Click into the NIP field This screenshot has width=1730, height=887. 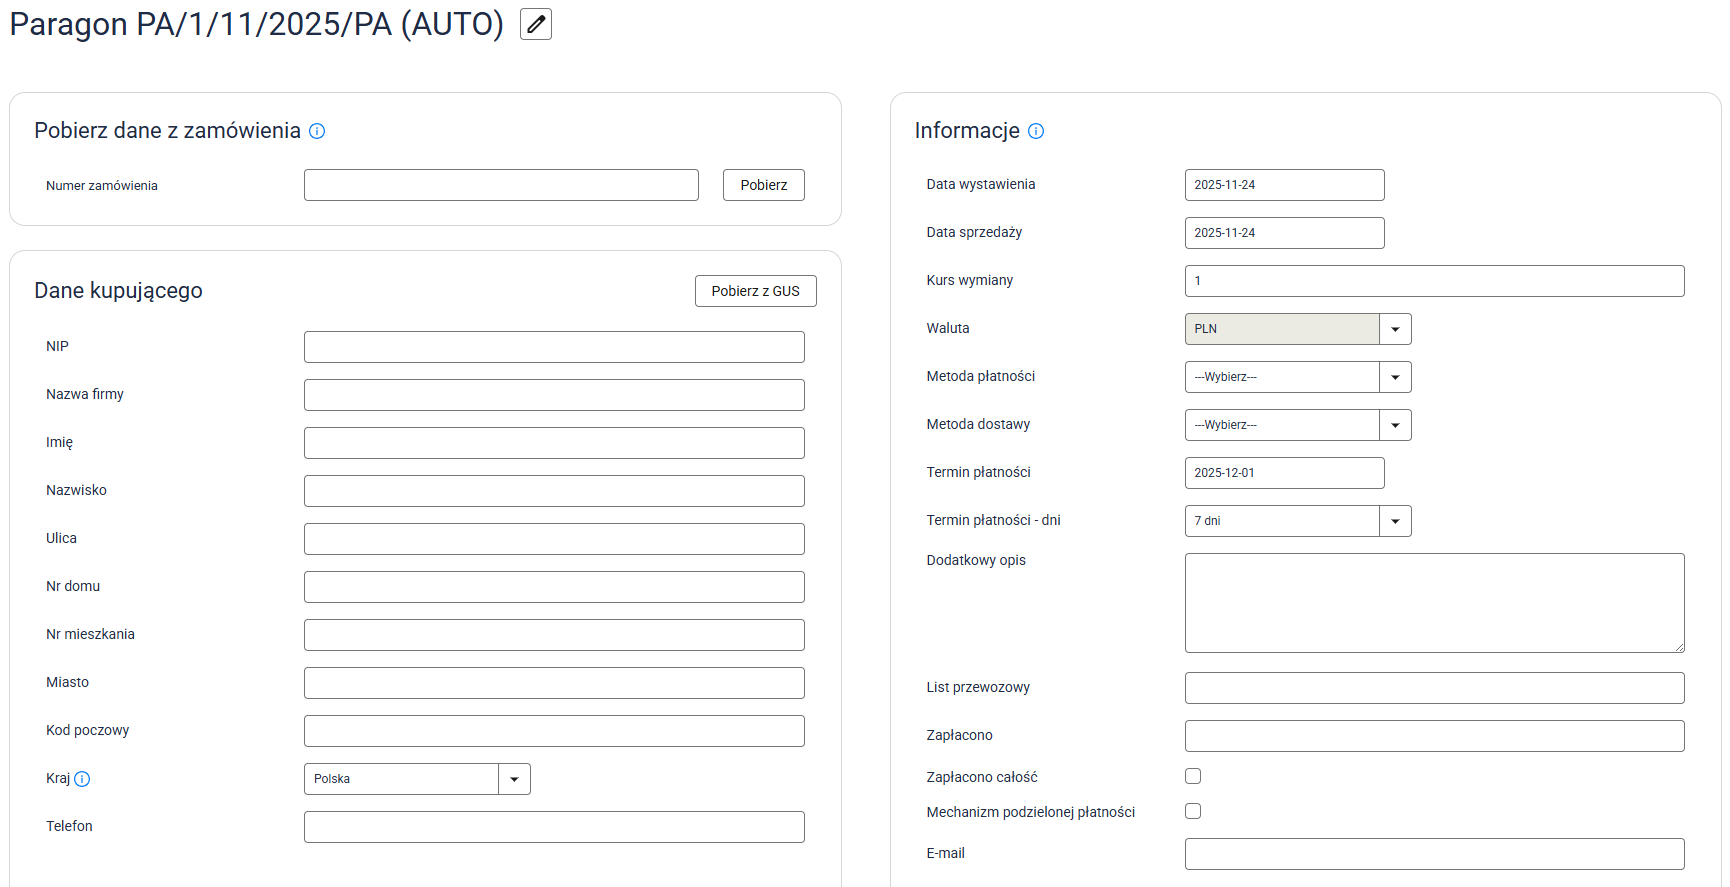554,347
